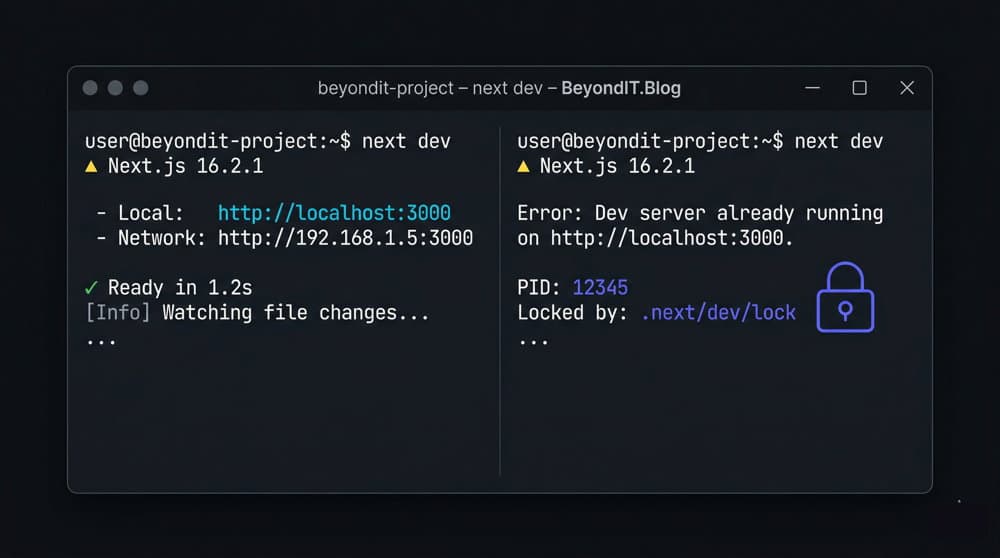Click 'on http://localhost:3000.' error line
This screenshot has width=1000, height=558.
(655, 238)
